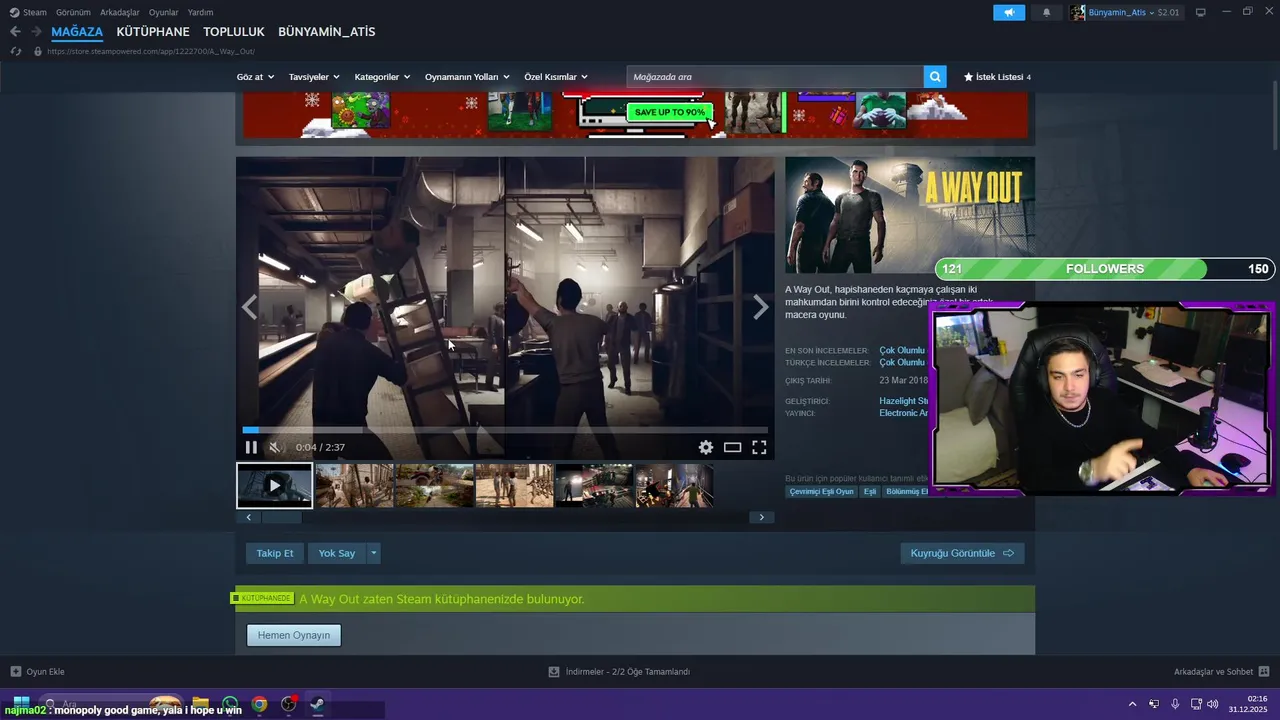Enter fullscreen video mode
The image size is (1280, 720).
[x=759, y=447]
